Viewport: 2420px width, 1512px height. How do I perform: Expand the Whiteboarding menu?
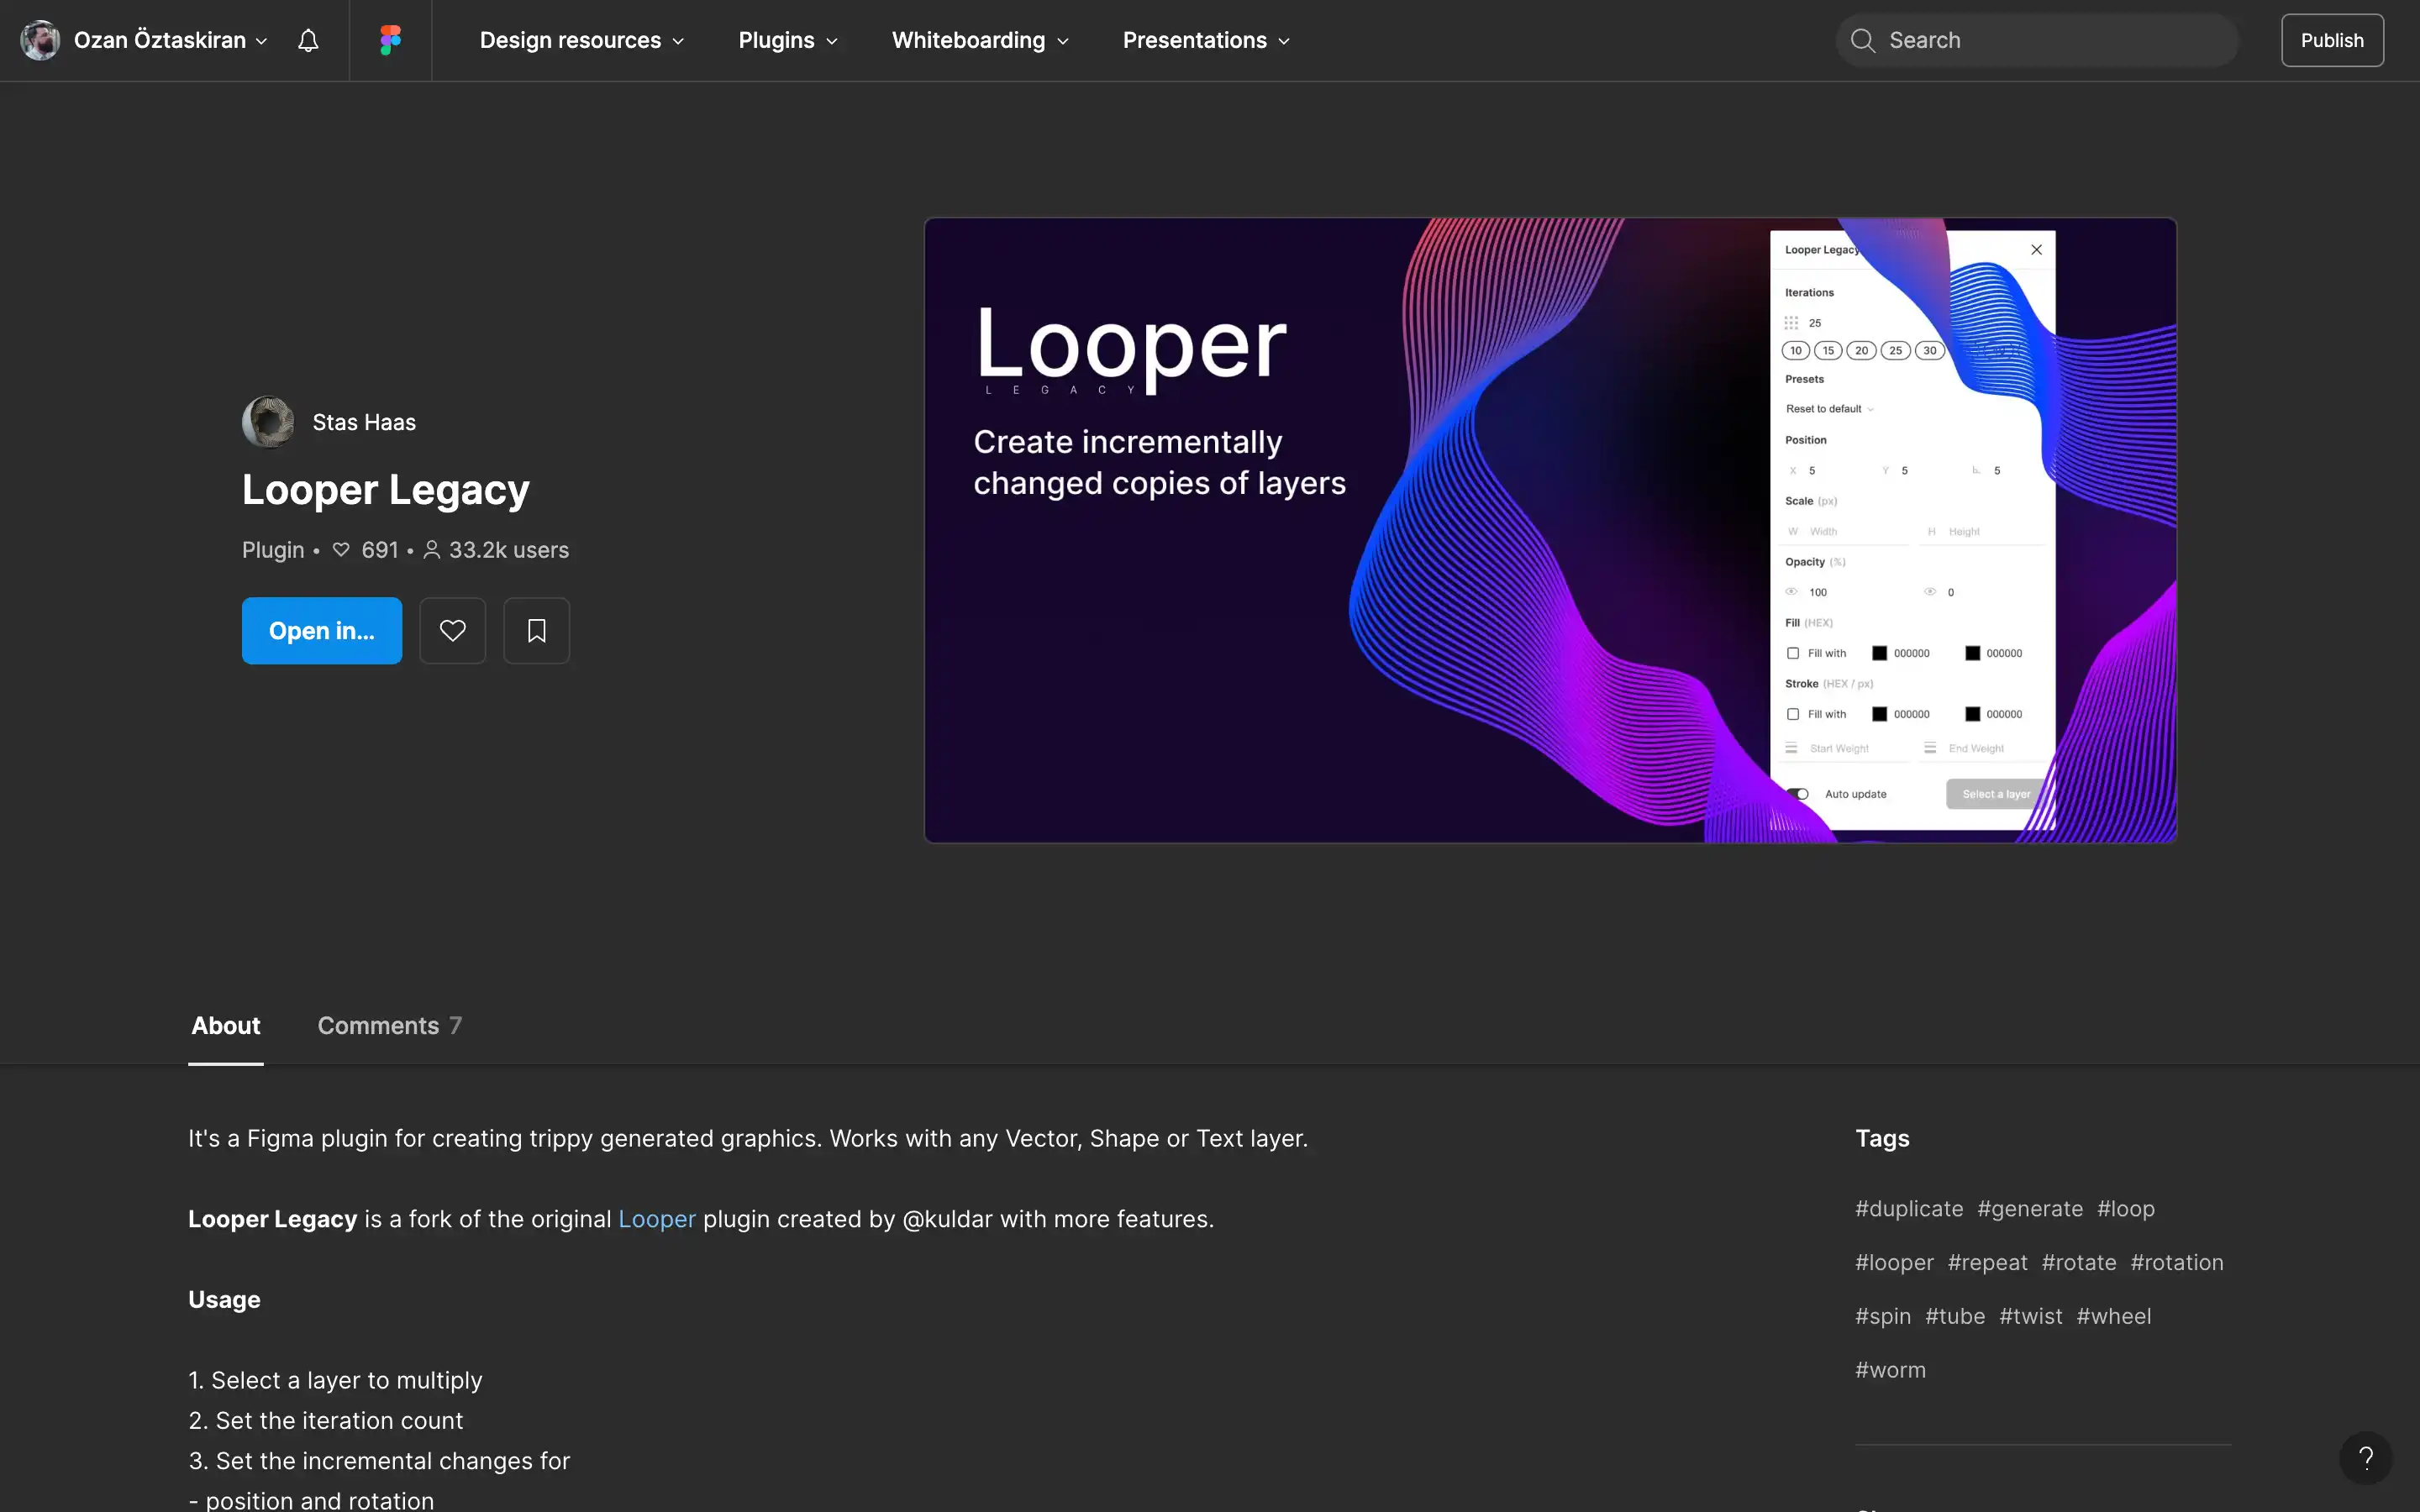[980, 40]
